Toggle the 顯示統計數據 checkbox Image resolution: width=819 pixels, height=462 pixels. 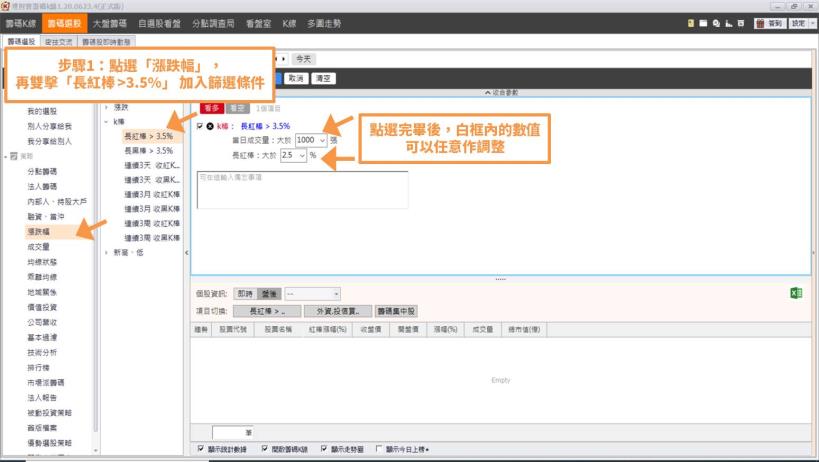pos(201,448)
